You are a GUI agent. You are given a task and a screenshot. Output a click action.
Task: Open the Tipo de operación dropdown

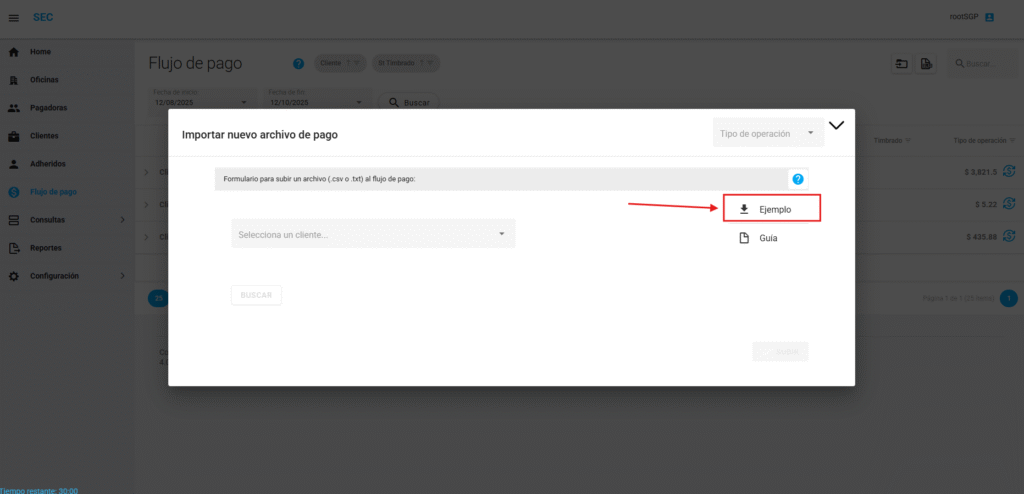coord(768,133)
